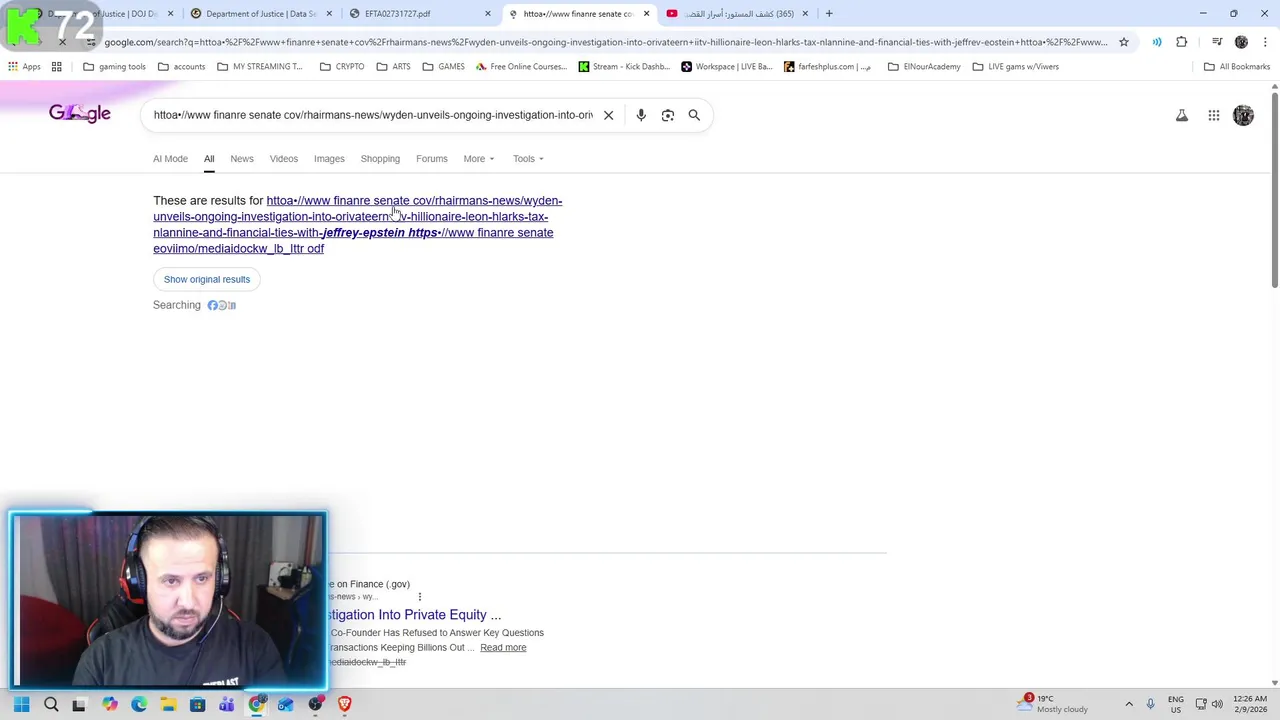Viewport: 1280px width, 720px height.
Task: Open the Google account avatar
Action: pyautogui.click(x=1243, y=115)
